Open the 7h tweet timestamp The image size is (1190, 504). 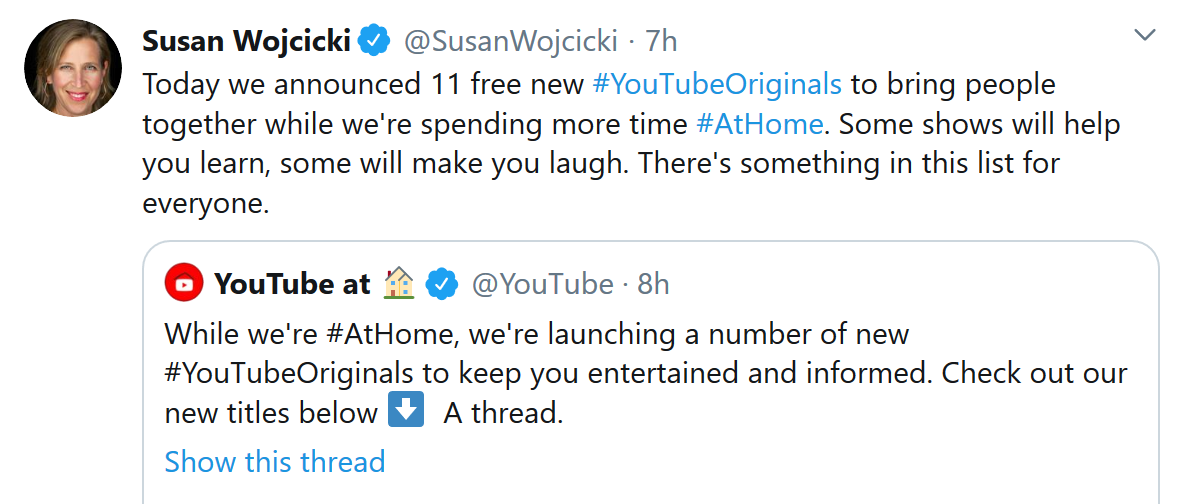click(x=662, y=41)
